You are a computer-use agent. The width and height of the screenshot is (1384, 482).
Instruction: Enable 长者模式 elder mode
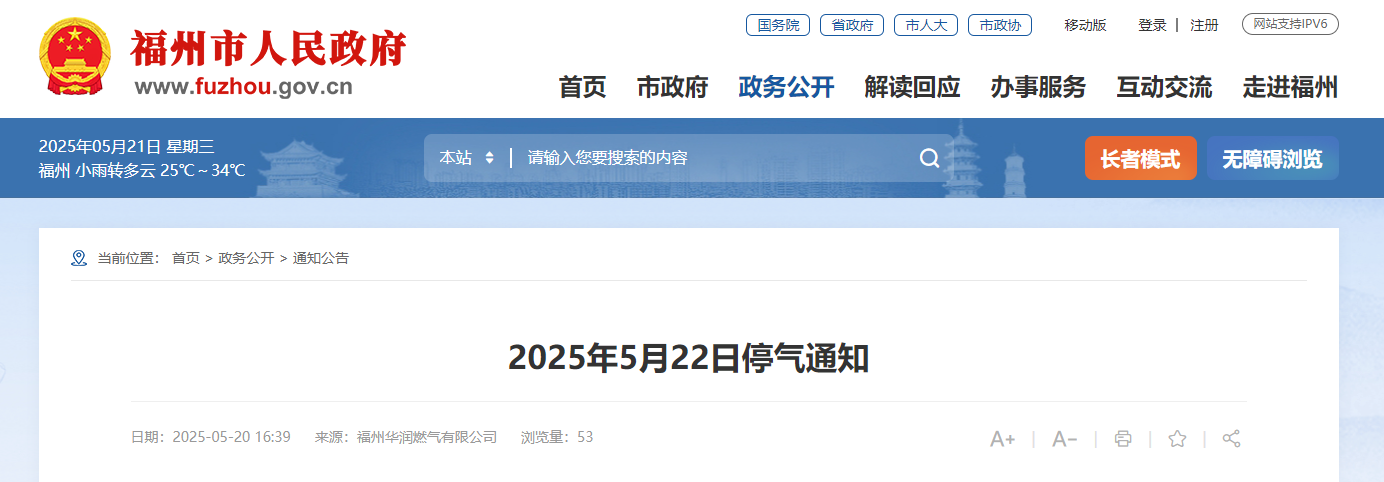pyautogui.click(x=1140, y=158)
